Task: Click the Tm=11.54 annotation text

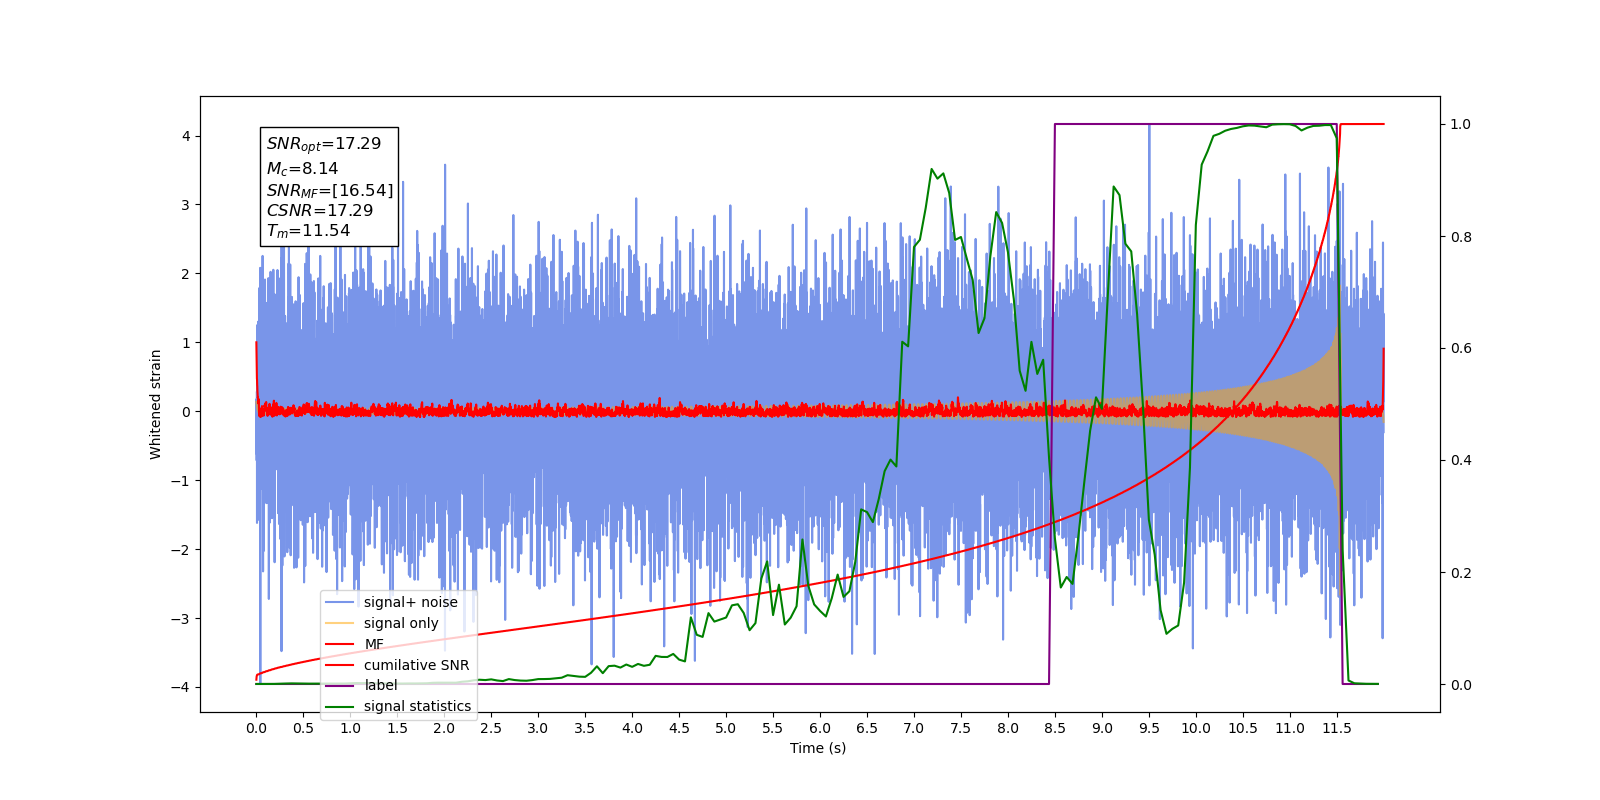Action: 308,231
